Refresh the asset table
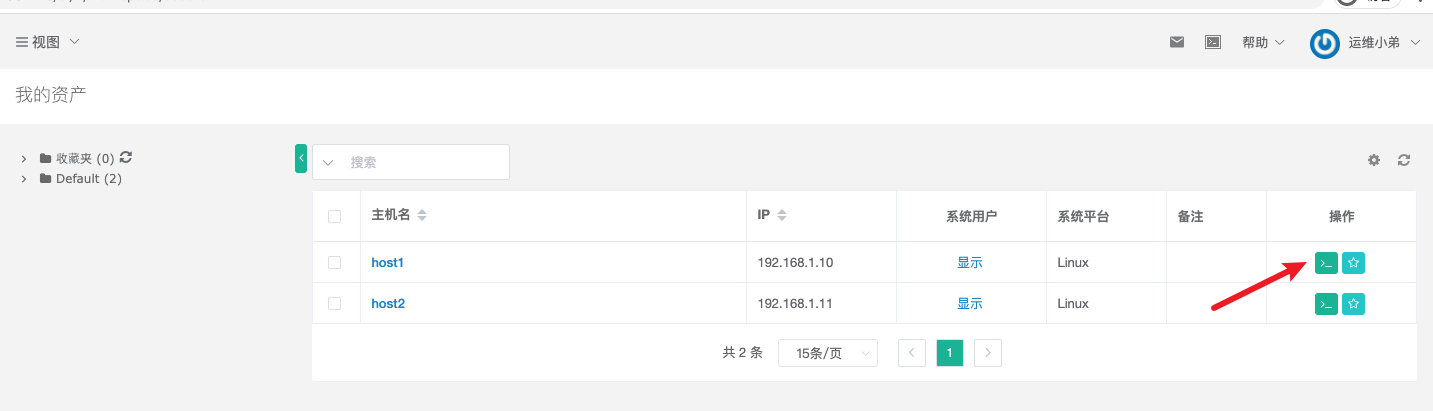Screen dimensions: 1433x411 coord(1404,160)
